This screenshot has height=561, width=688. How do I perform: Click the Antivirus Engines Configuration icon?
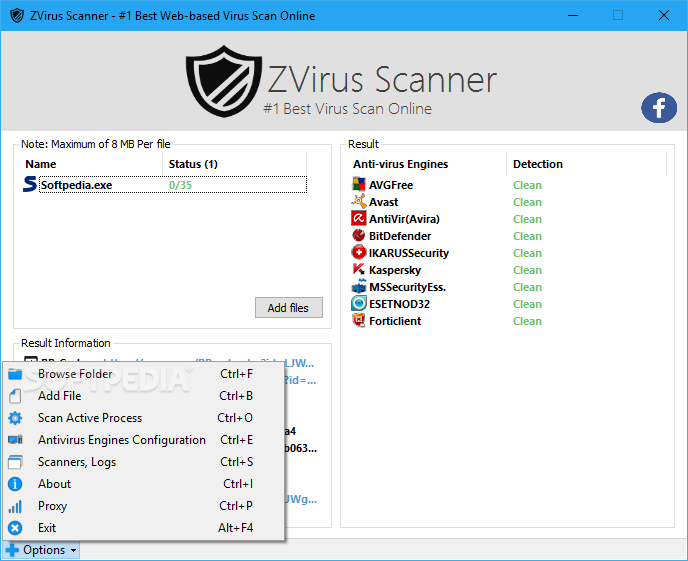click(x=15, y=440)
